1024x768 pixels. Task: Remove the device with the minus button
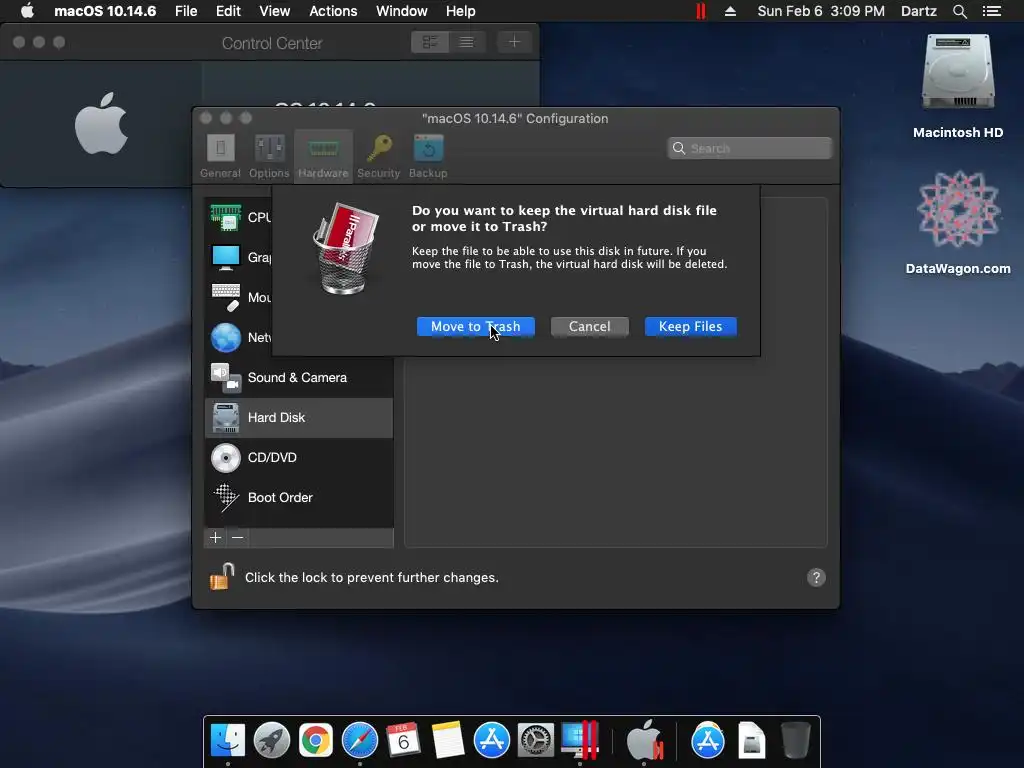pyautogui.click(x=238, y=537)
